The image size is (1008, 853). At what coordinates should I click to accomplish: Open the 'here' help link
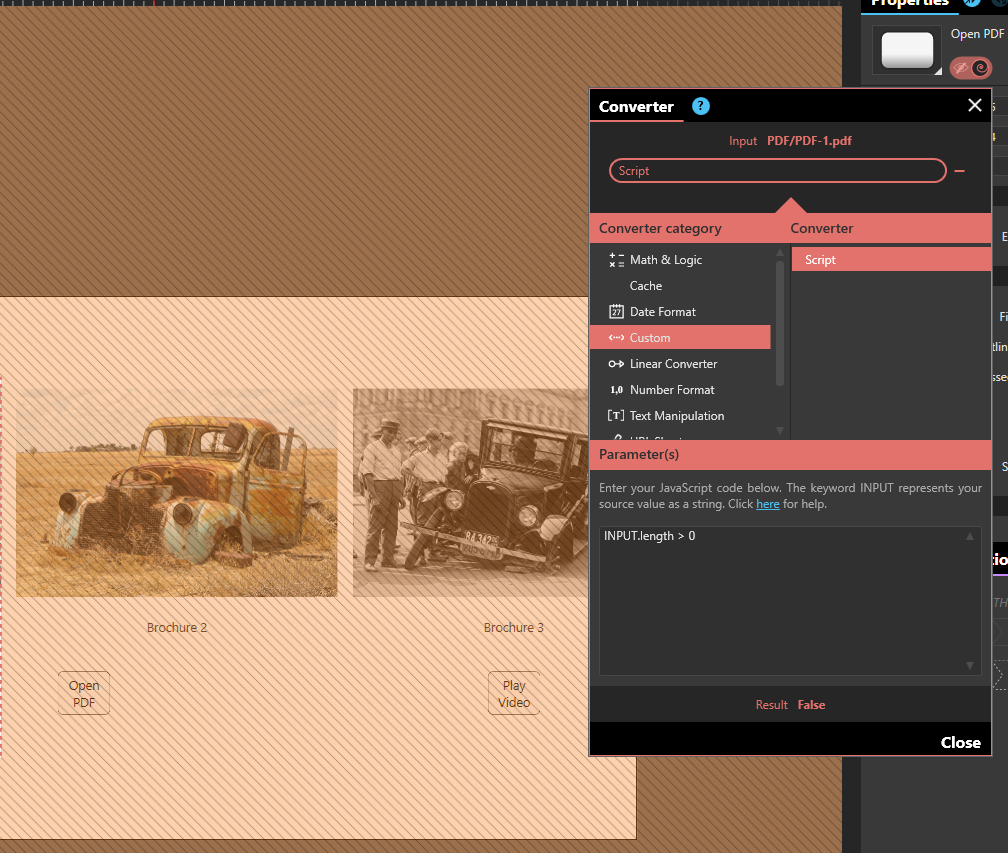[768, 504]
